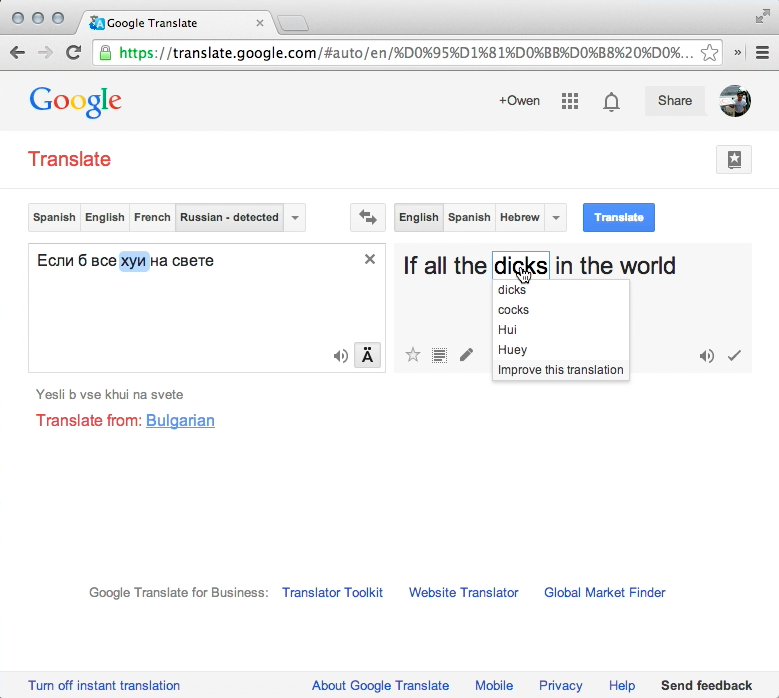
Task: Open the account profile picture
Action: point(735,101)
